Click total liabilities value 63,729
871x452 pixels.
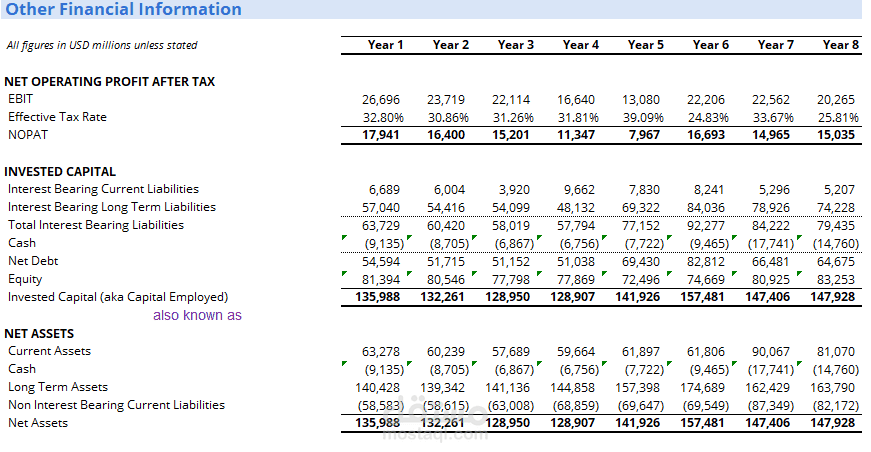click(381, 226)
